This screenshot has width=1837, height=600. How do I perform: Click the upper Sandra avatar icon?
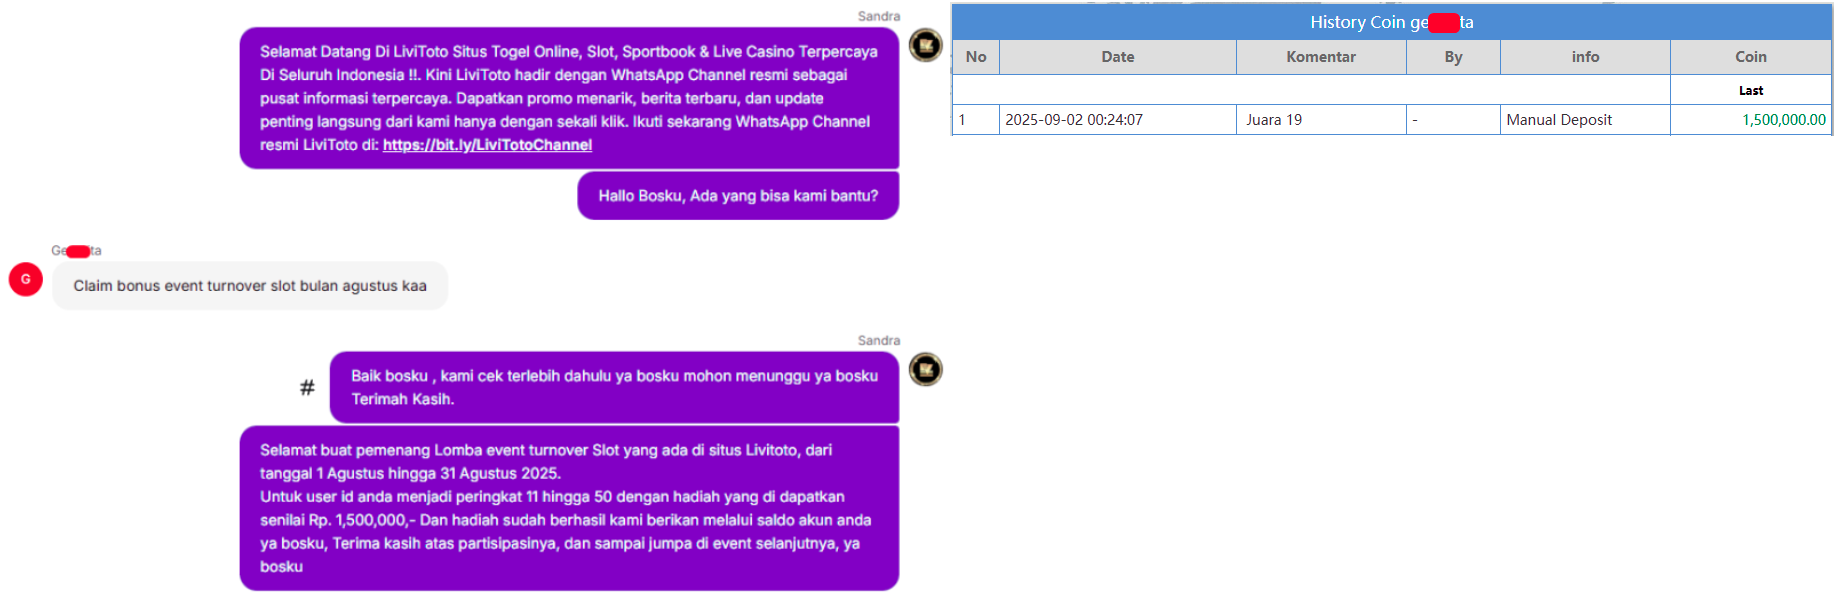pyautogui.click(x=925, y=45)
